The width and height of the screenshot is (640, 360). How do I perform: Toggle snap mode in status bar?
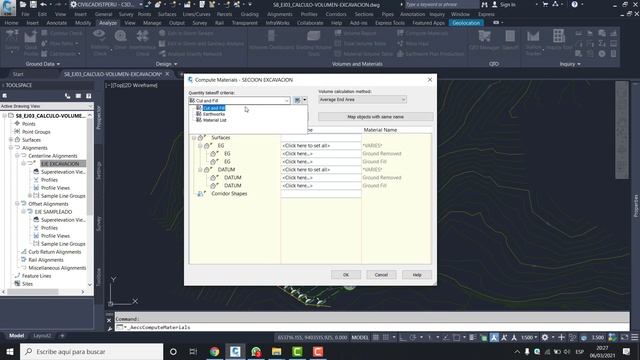click(x=385, y=338)
